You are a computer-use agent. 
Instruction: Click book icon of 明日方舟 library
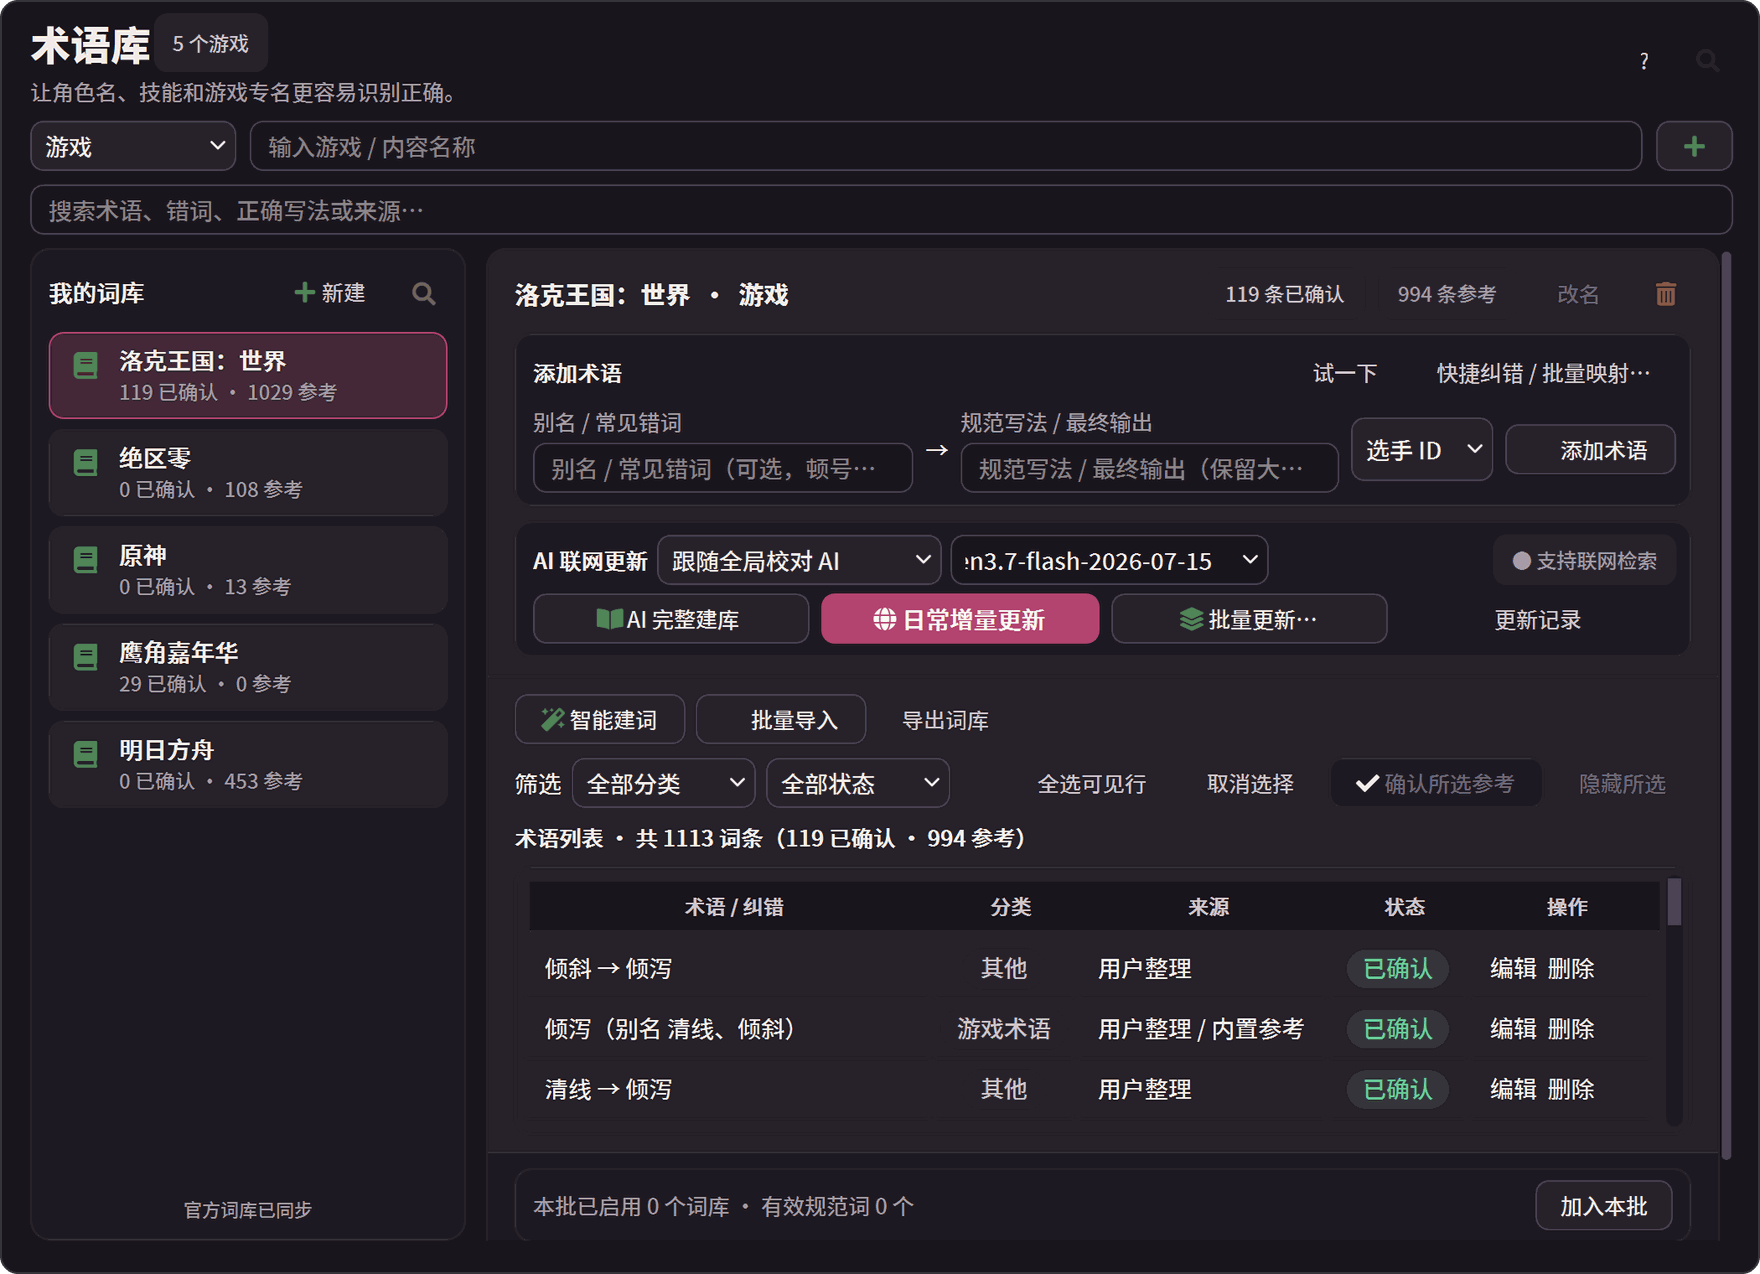click(86, 754)
